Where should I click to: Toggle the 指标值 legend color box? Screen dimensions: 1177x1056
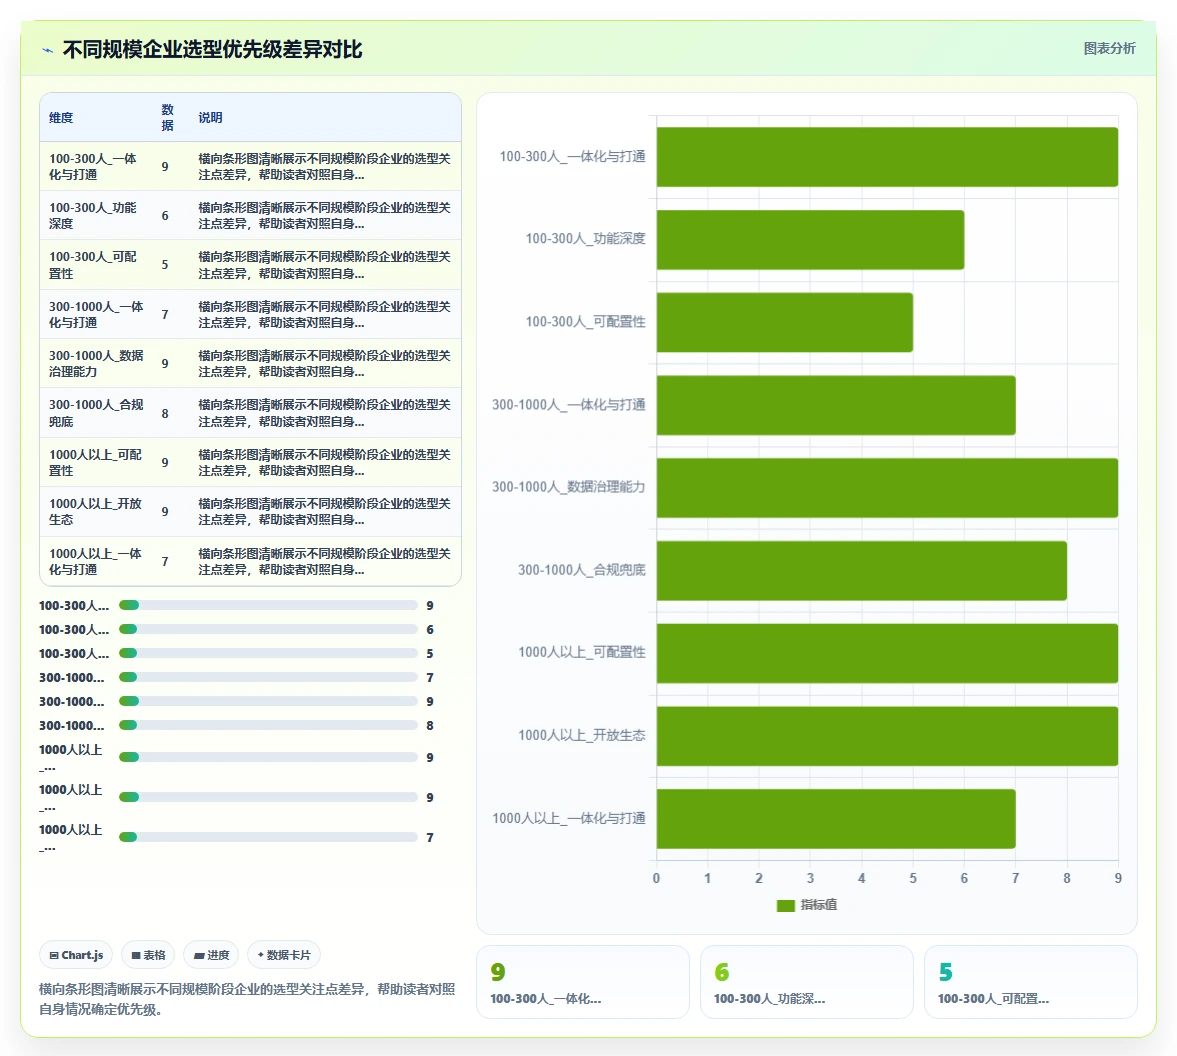click(785, 905)
